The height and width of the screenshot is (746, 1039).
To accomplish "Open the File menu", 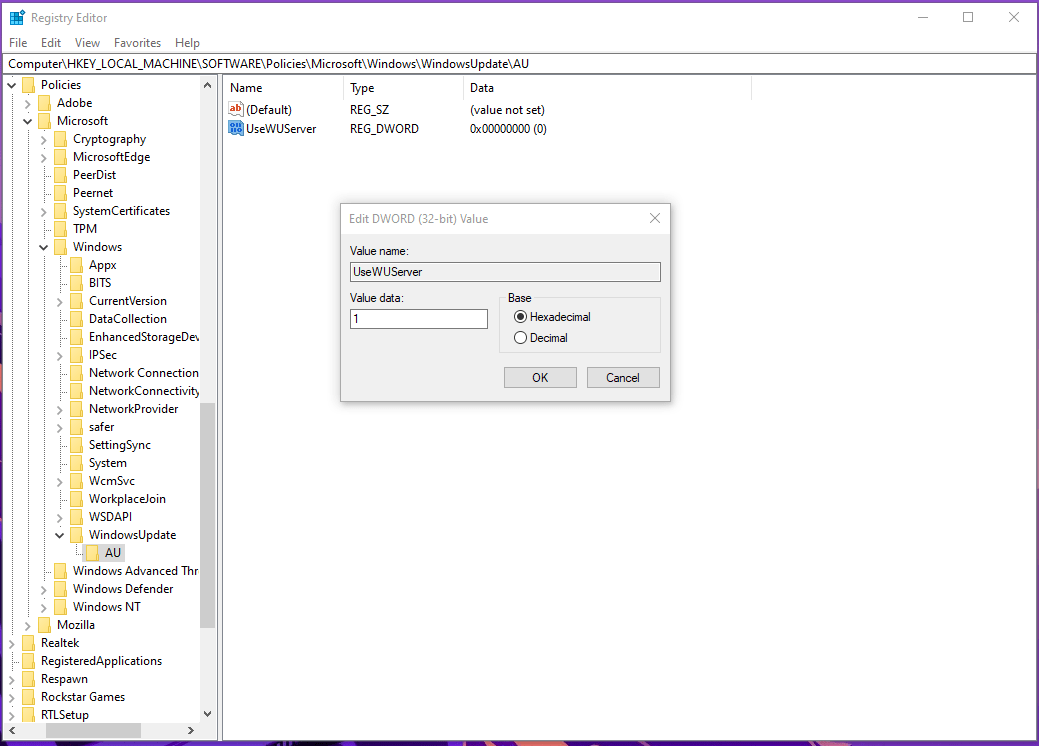I will coord(18,42).
